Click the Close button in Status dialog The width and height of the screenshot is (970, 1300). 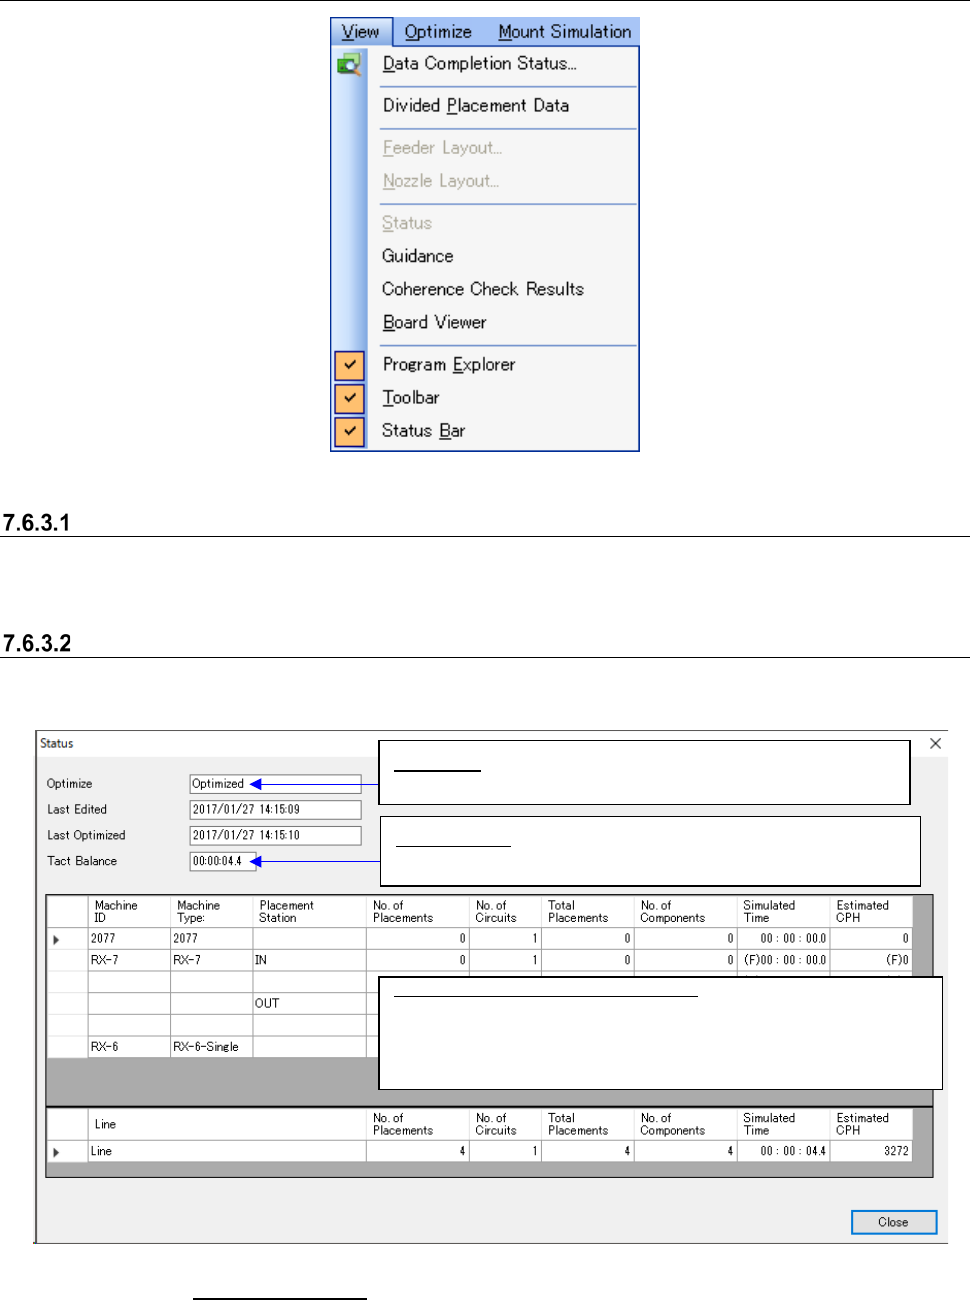click(894, 1222)
